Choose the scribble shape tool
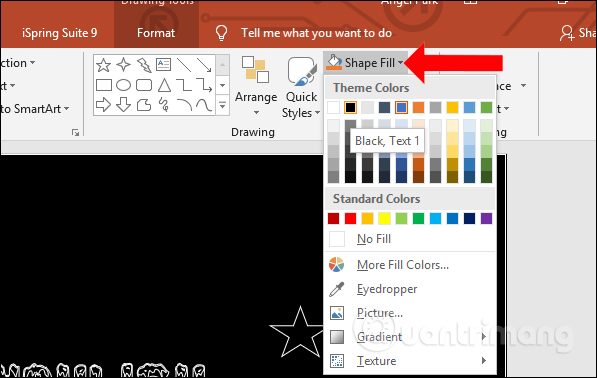The height and width of the screenshot is (378, 597). tap(164, 104)
